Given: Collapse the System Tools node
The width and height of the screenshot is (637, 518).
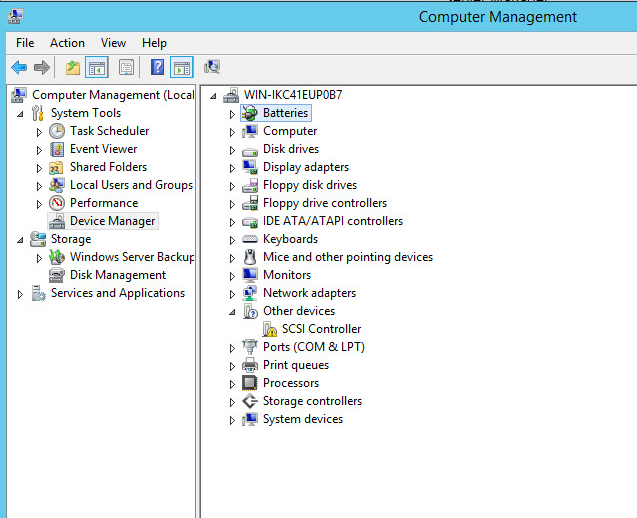Looking at the screenshot, I should [20, 115].
